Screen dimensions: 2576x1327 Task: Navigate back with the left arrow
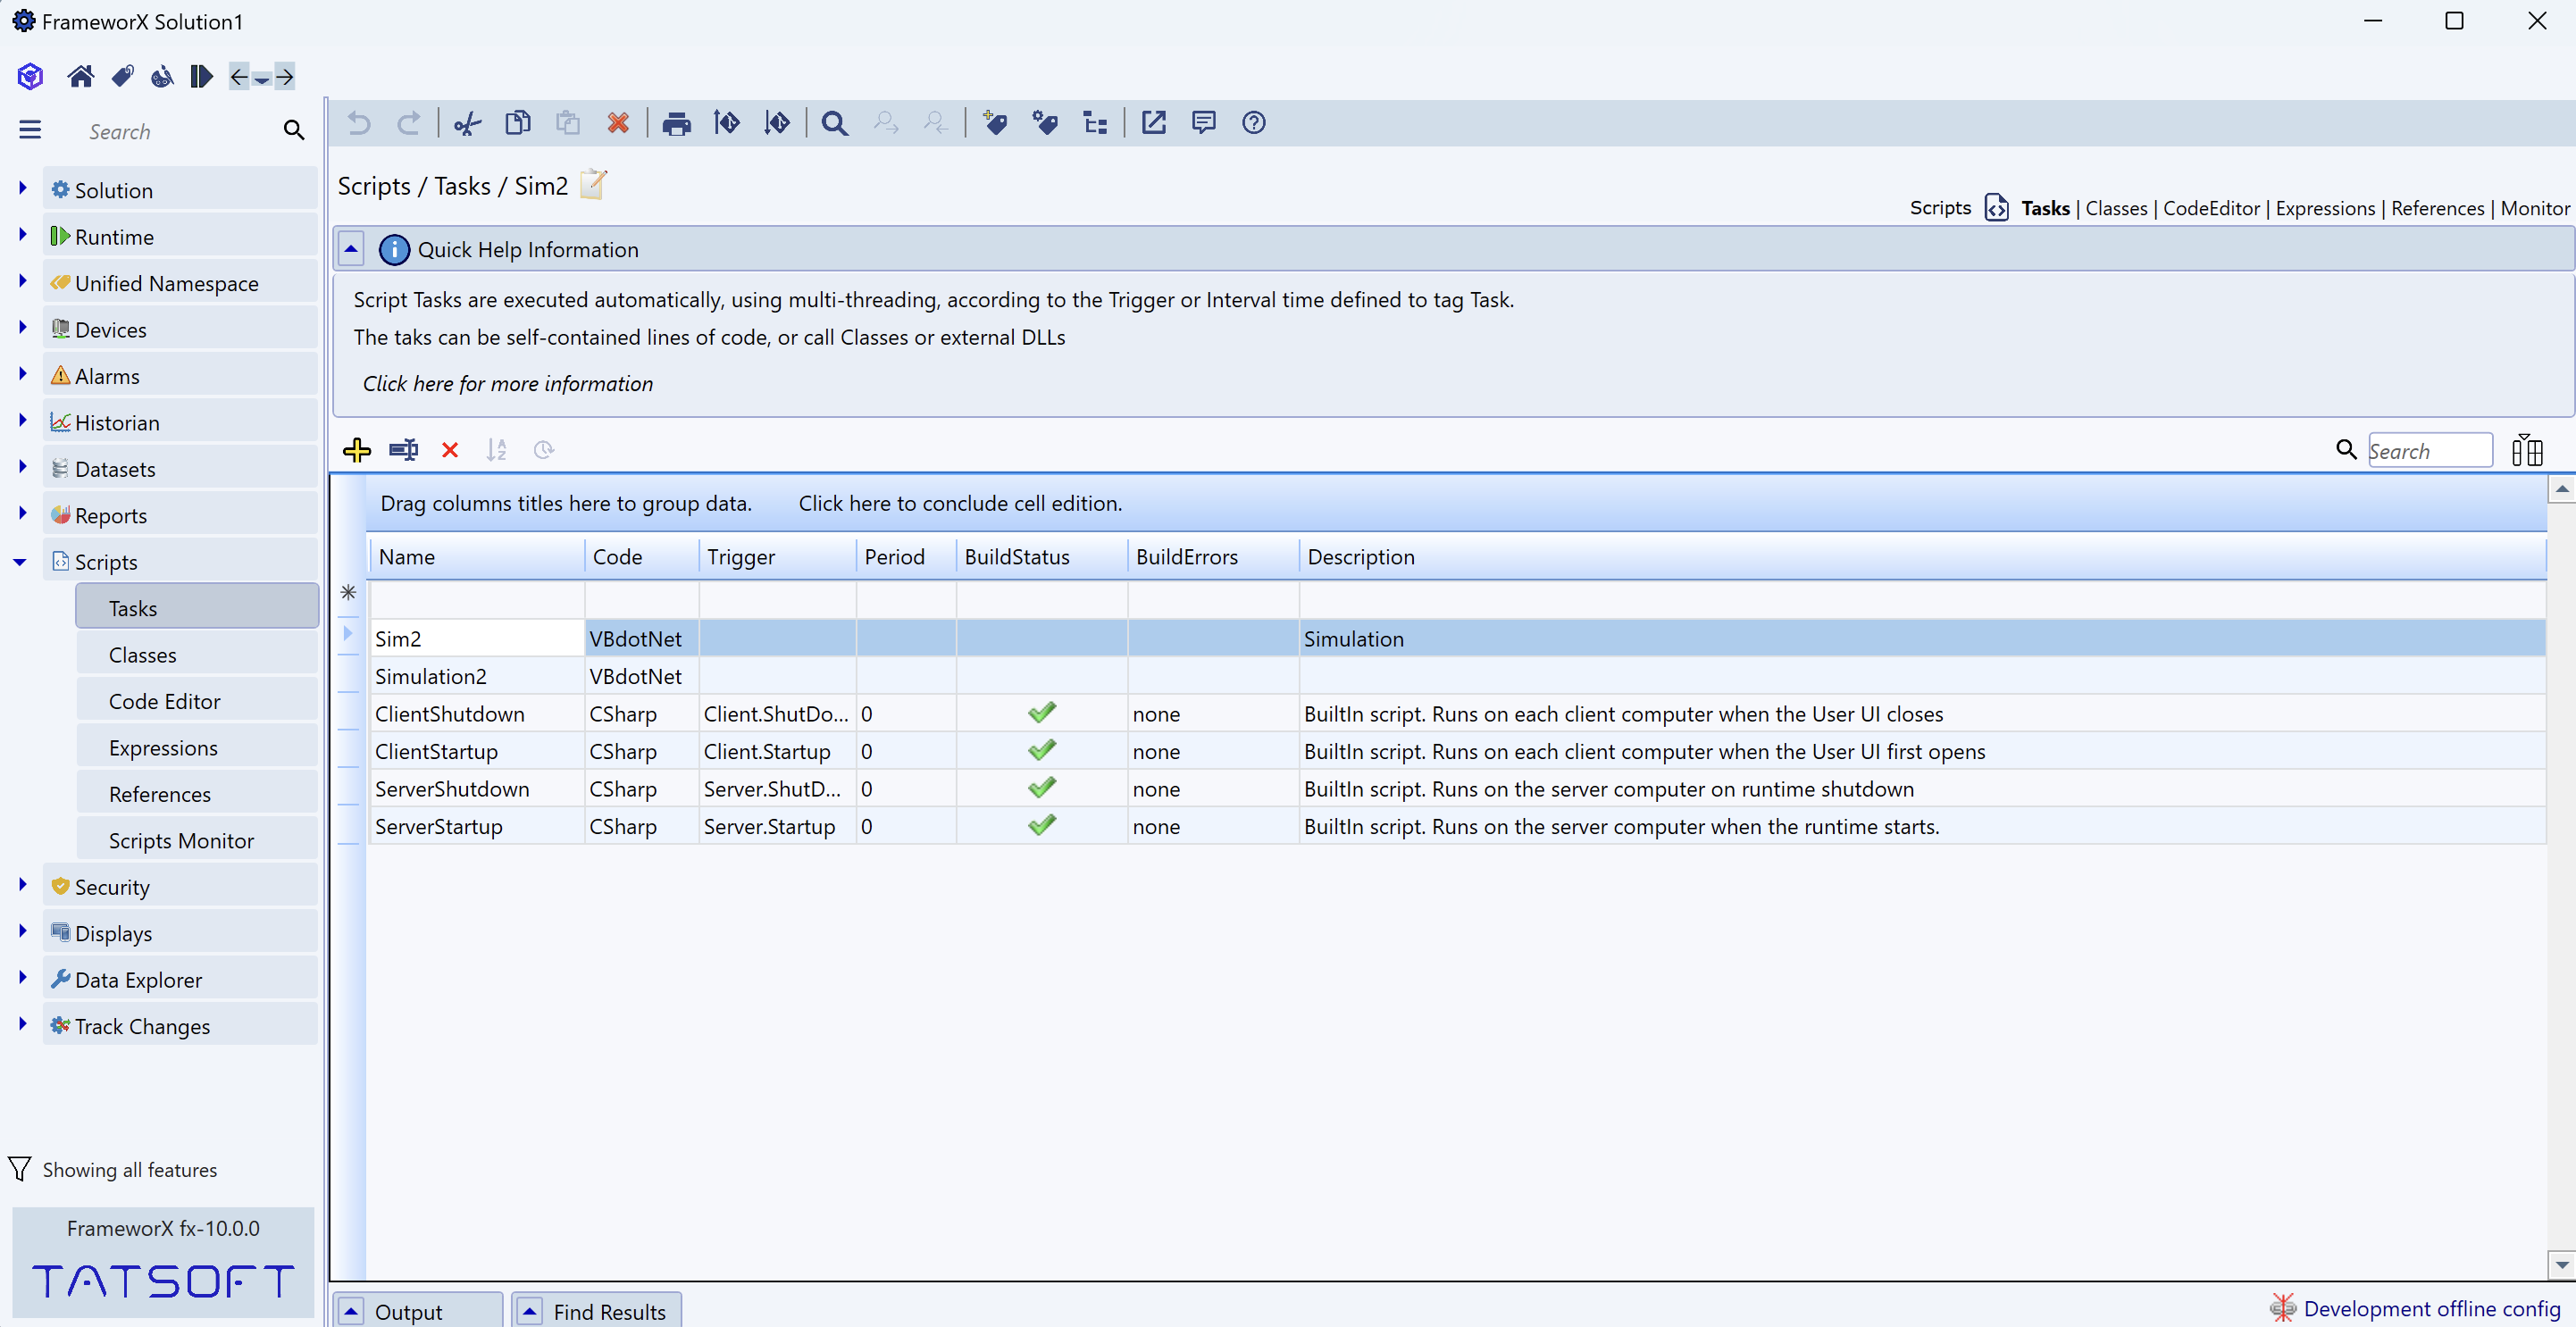(239, 76)
